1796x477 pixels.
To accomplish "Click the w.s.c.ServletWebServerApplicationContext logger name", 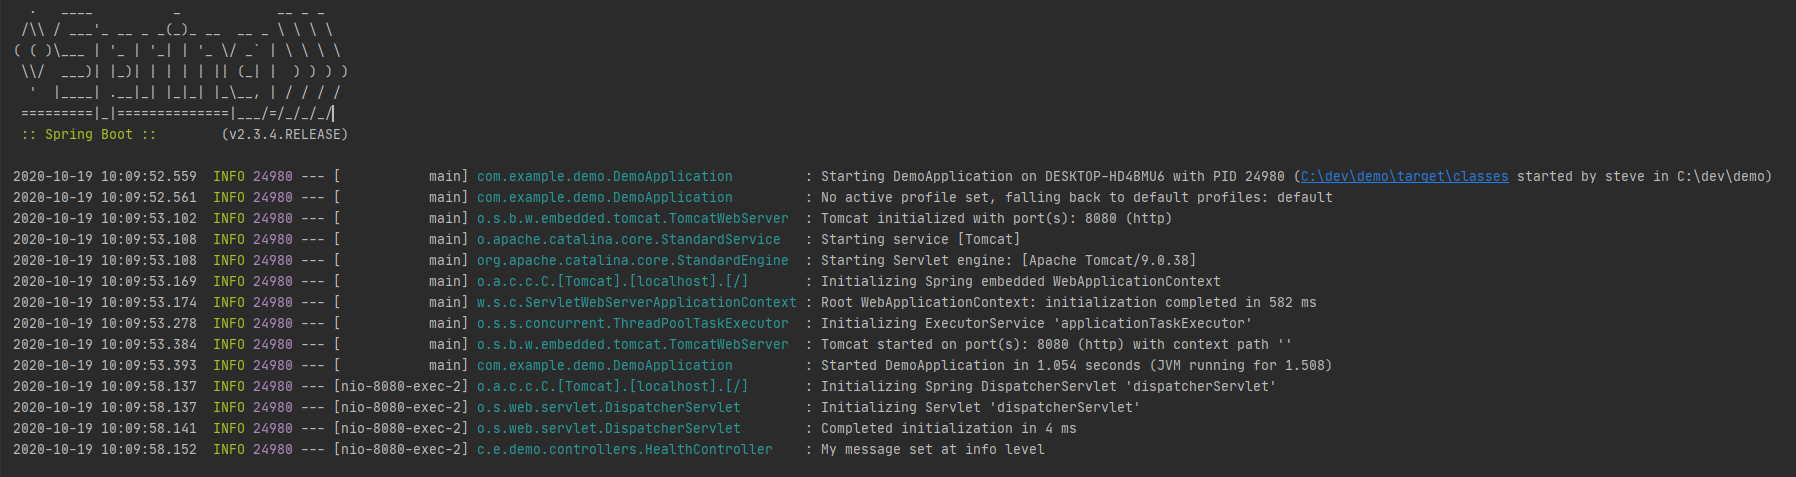I will click(x=637, y=303).
